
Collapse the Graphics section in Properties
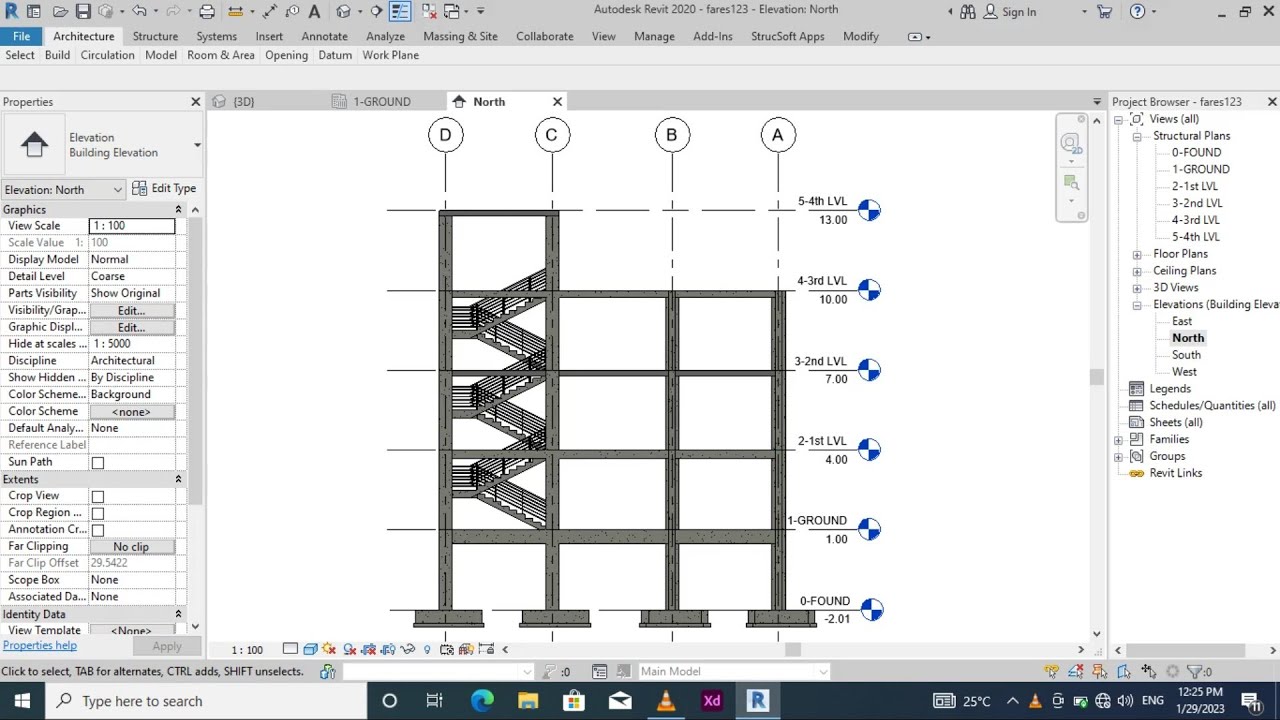(178, 210)
